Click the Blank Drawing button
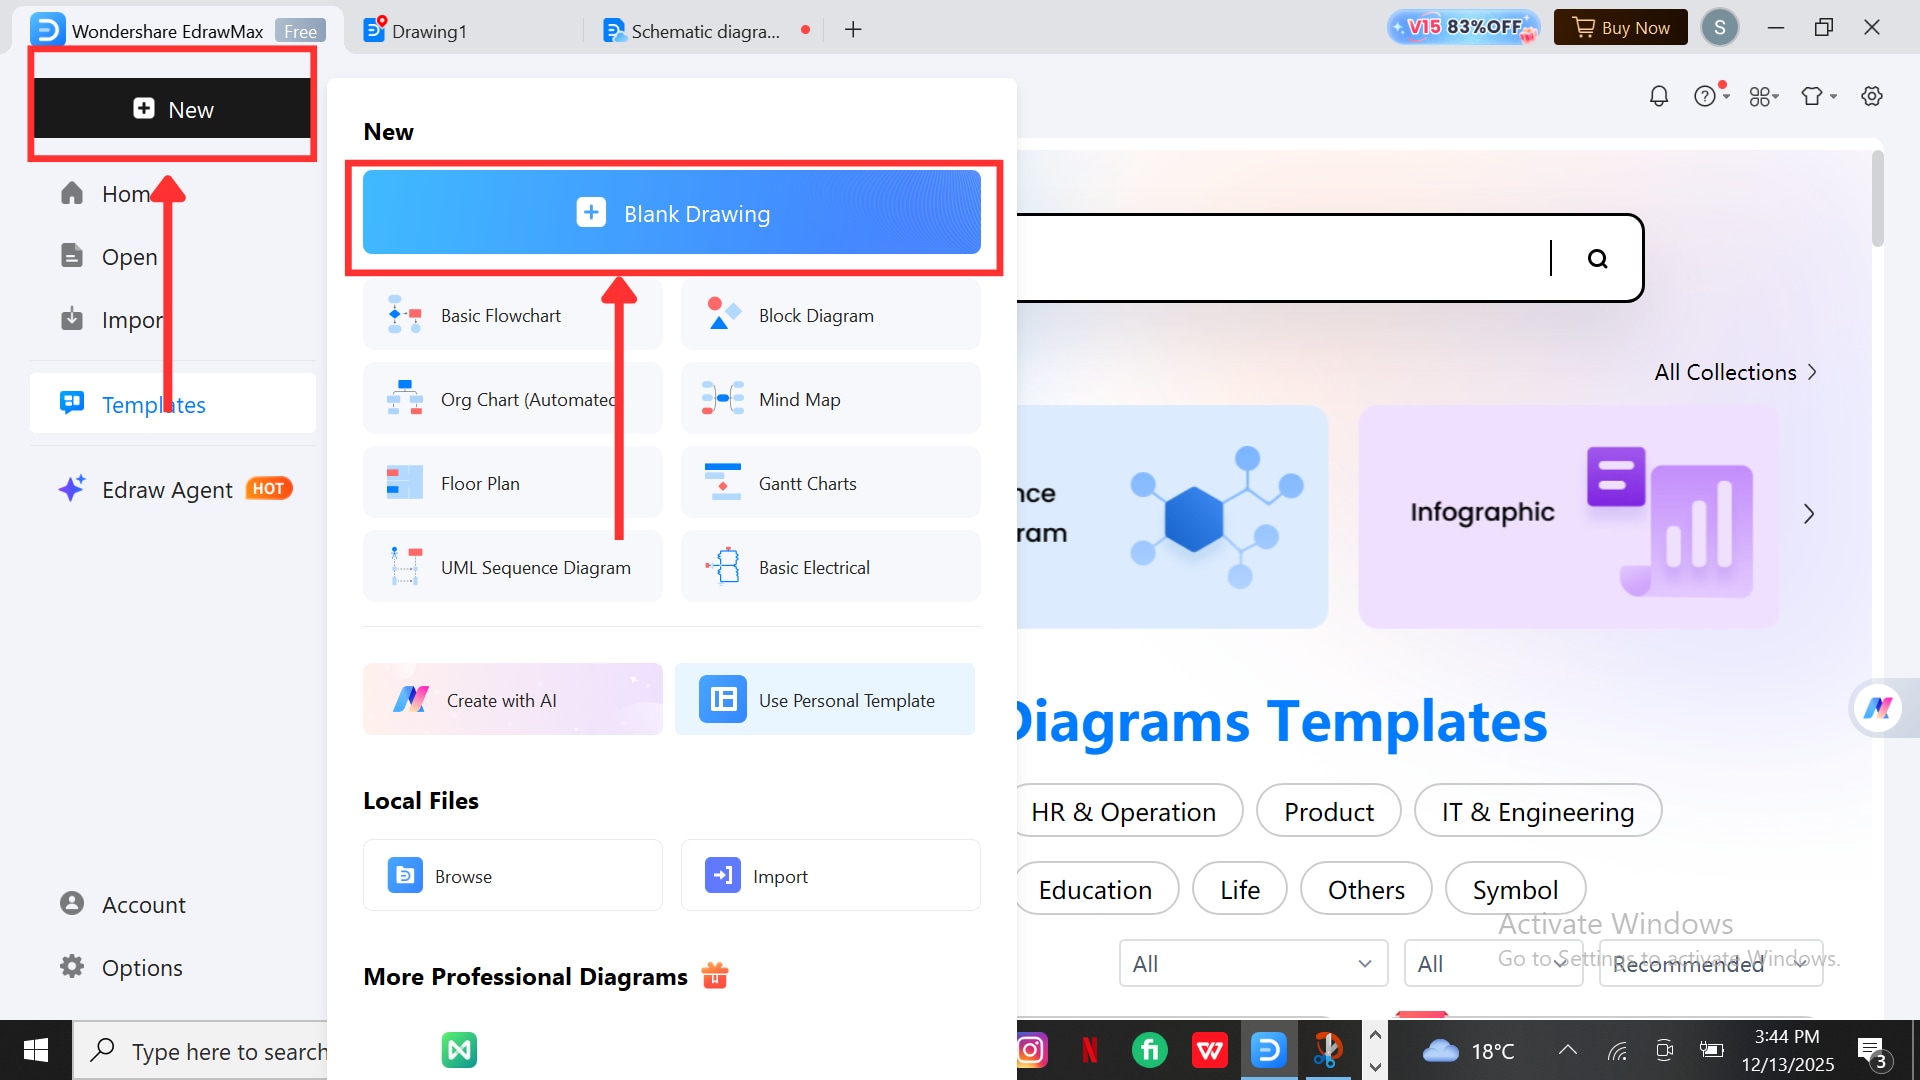This screenshot has width=1920, height=1080. pyautogui.click(x=673, y=213)
